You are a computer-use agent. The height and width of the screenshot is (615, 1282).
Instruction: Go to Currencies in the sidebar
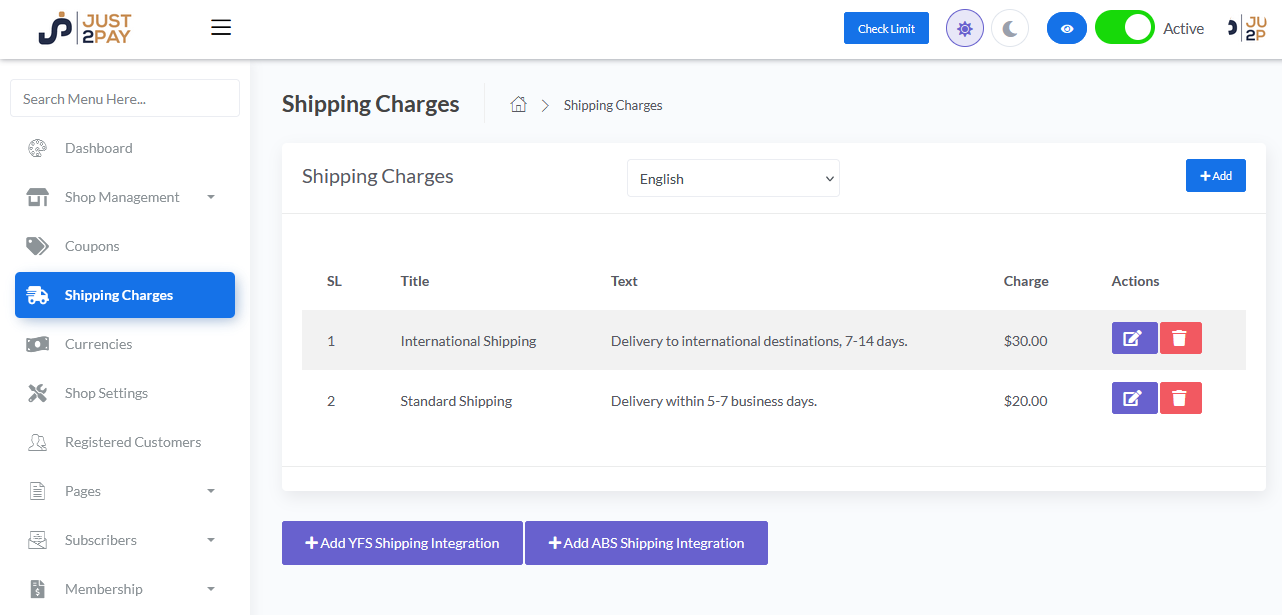[98, 344]
